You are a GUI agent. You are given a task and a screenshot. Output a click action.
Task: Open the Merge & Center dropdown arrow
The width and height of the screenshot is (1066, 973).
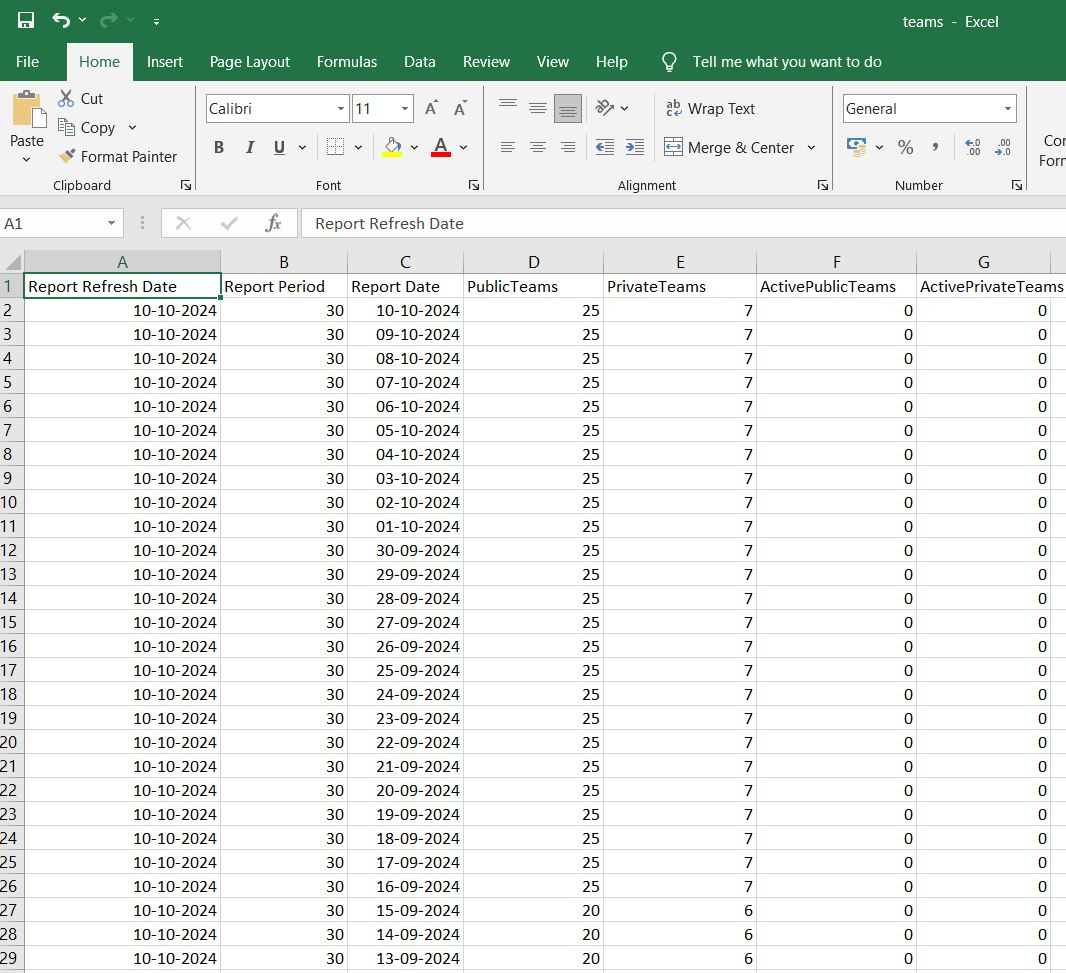pyautogui.click(x=811, y=148)
